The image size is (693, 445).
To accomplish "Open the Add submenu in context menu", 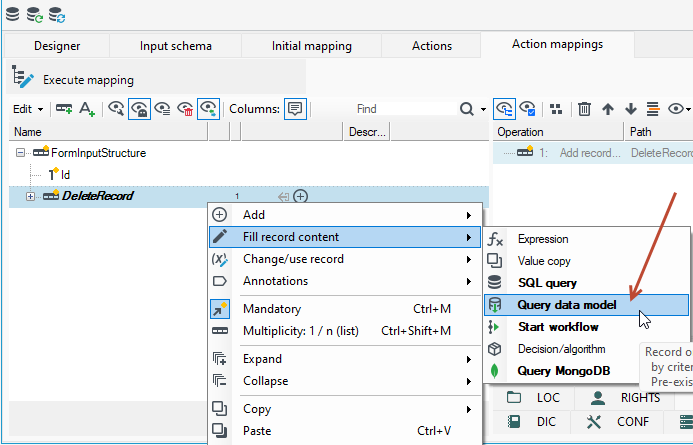I will (x=345, y=215).
